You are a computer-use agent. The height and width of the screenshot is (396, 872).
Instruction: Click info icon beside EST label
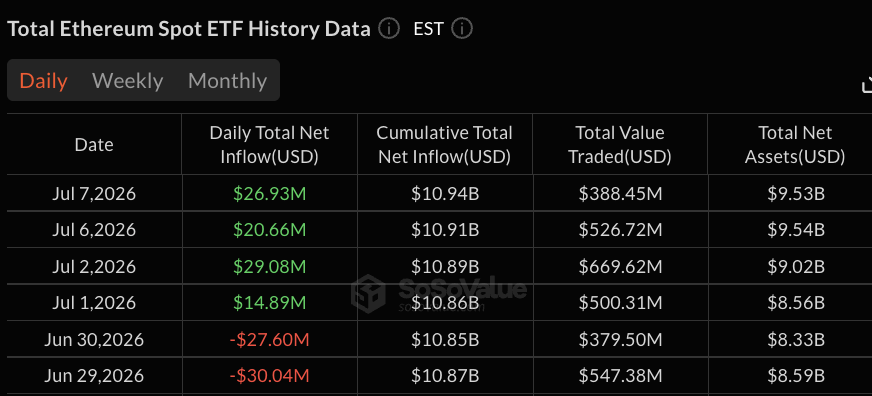pyautogui.click(x=462, y=28)
